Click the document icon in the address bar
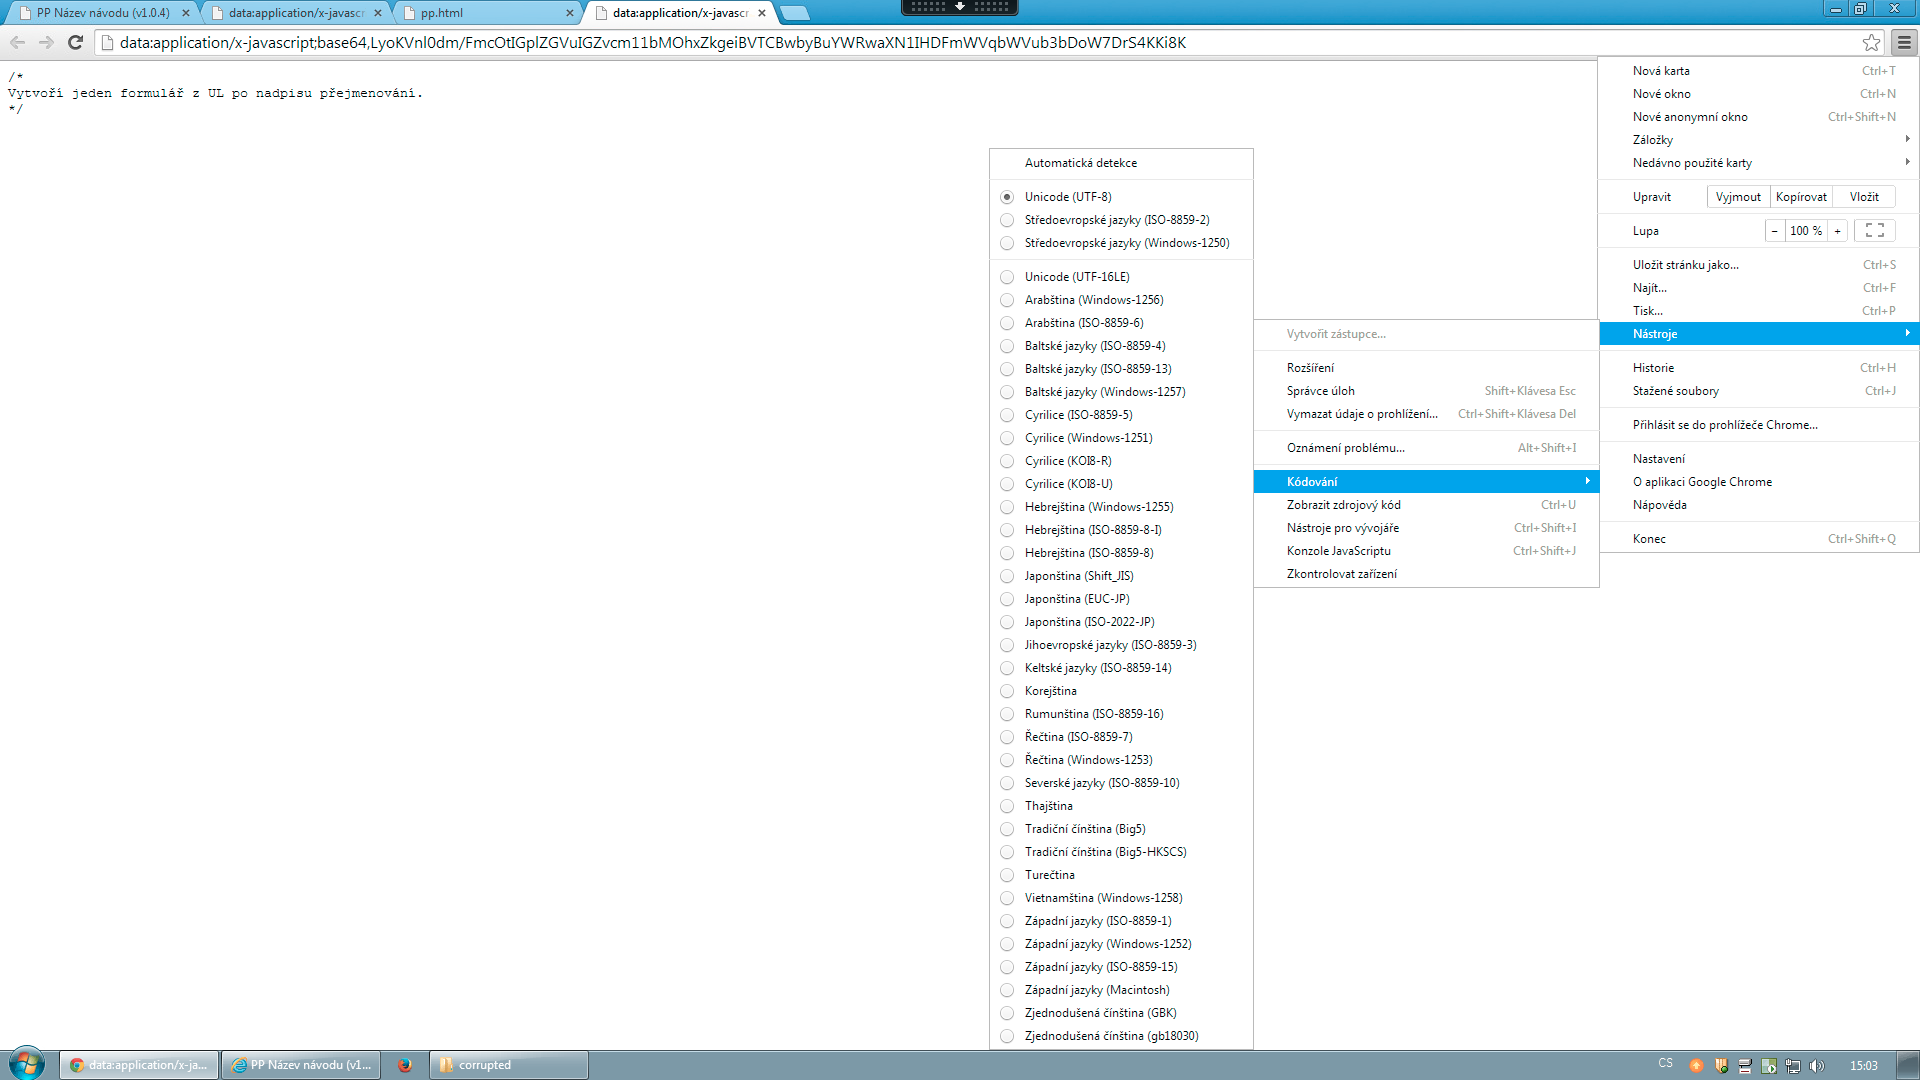 104,42
